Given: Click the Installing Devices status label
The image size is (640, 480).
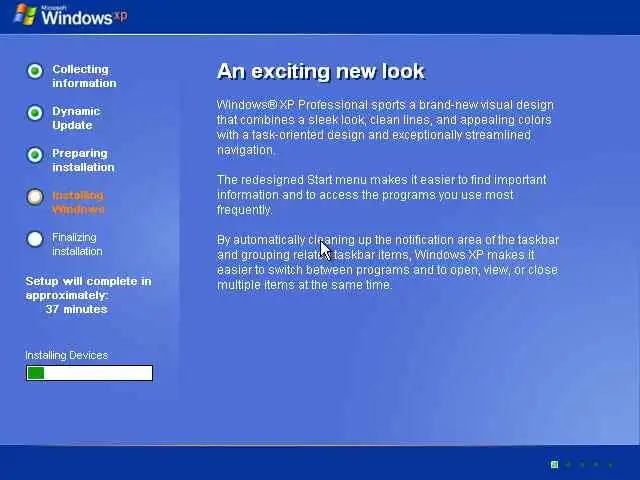Looking at the screenshot, I should 67,356.
